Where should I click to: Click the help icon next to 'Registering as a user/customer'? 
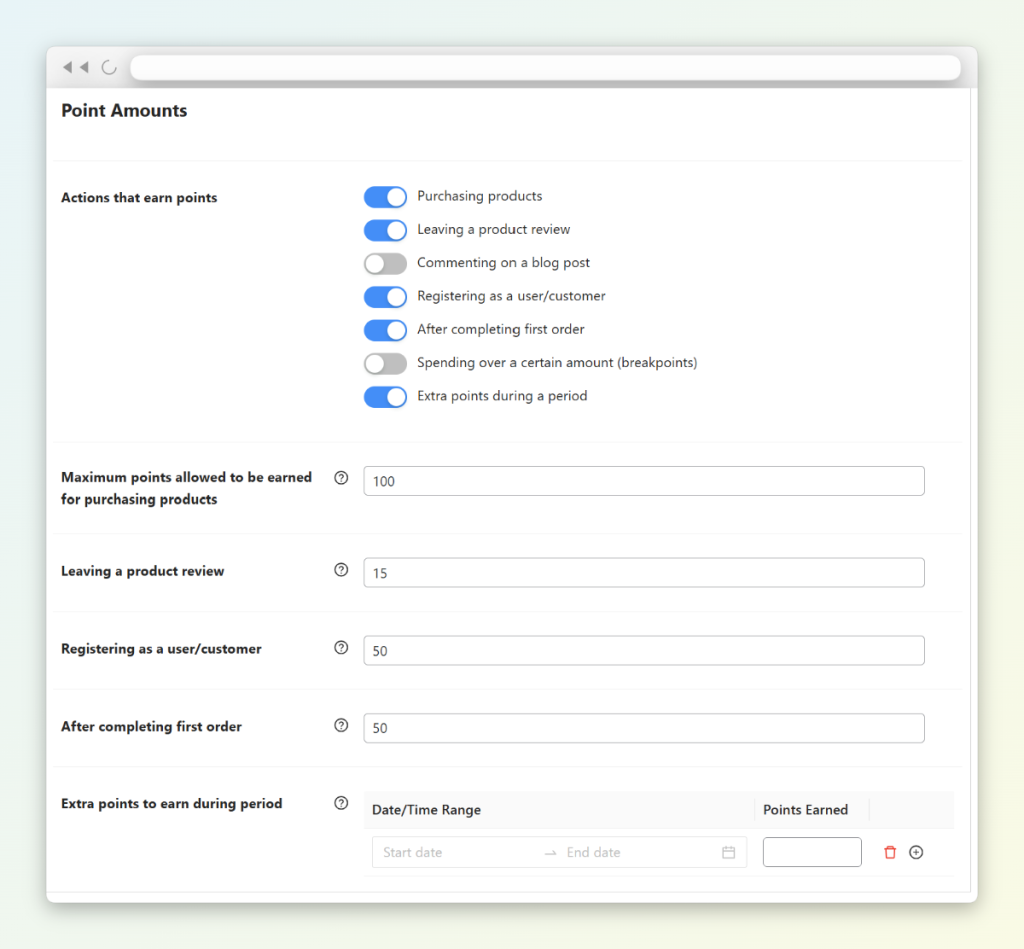pyautogui.click(x=341, y=648)
